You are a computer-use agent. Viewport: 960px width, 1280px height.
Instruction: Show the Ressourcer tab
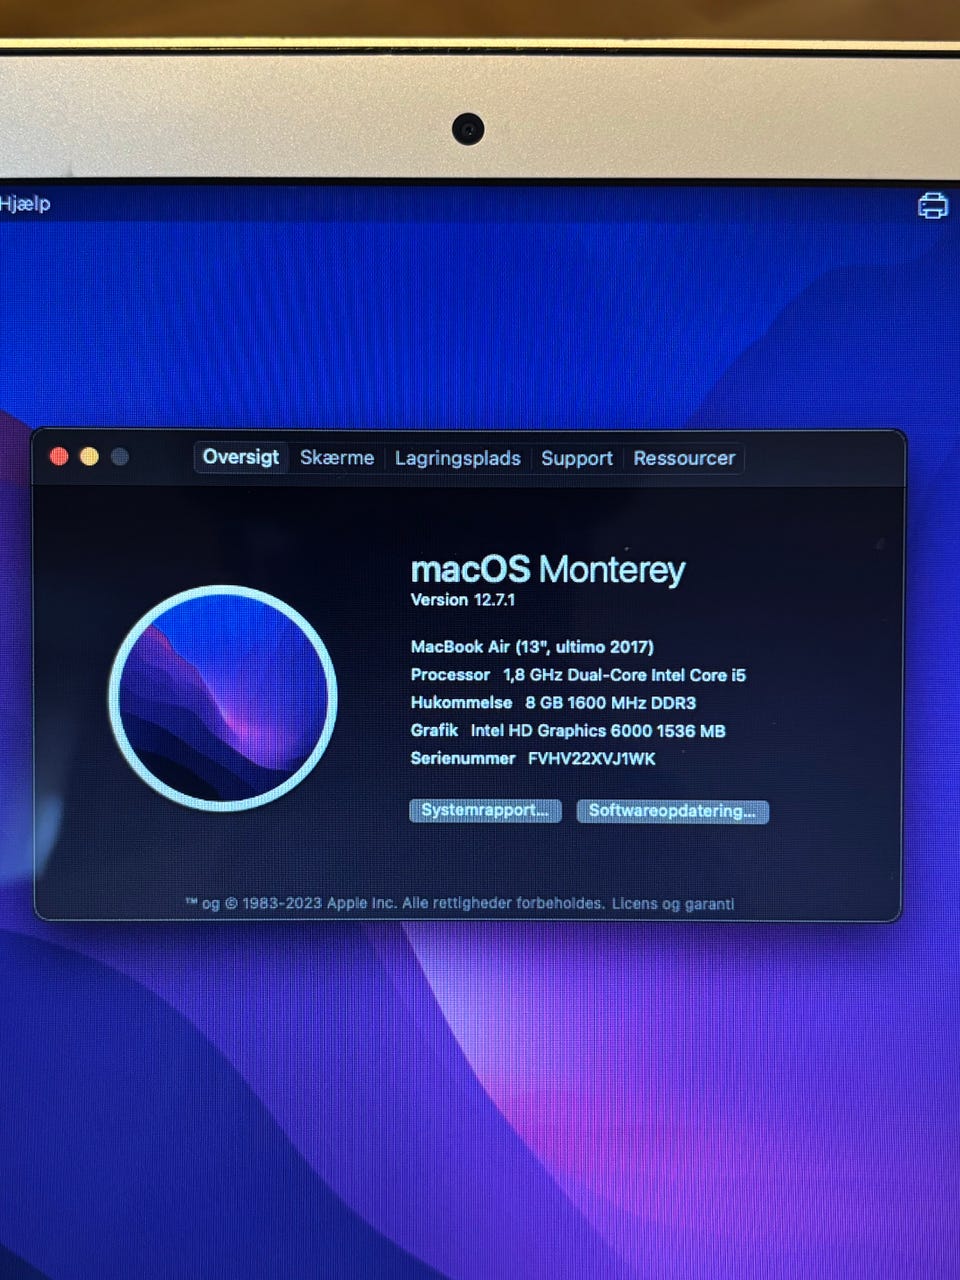[x=684, y=458]
